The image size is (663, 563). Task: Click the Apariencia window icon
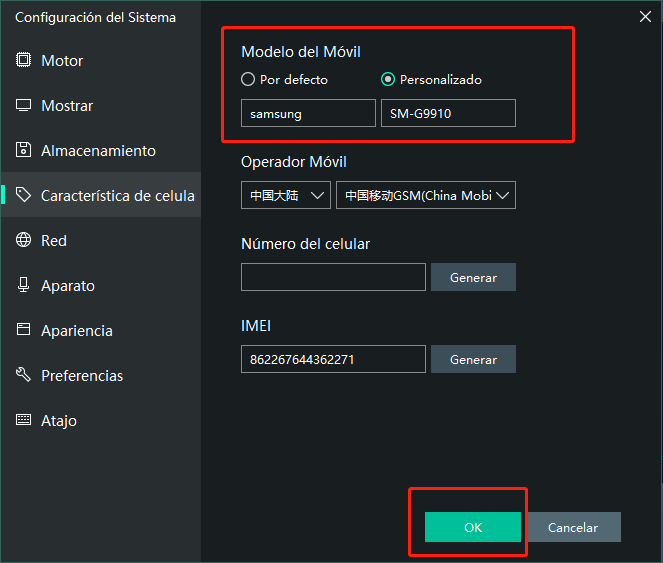click(x=23, y=329)
